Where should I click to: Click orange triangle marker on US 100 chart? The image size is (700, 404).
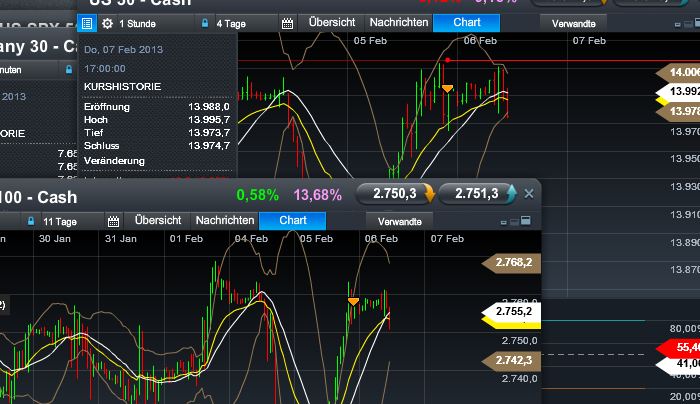coord(353,301)
